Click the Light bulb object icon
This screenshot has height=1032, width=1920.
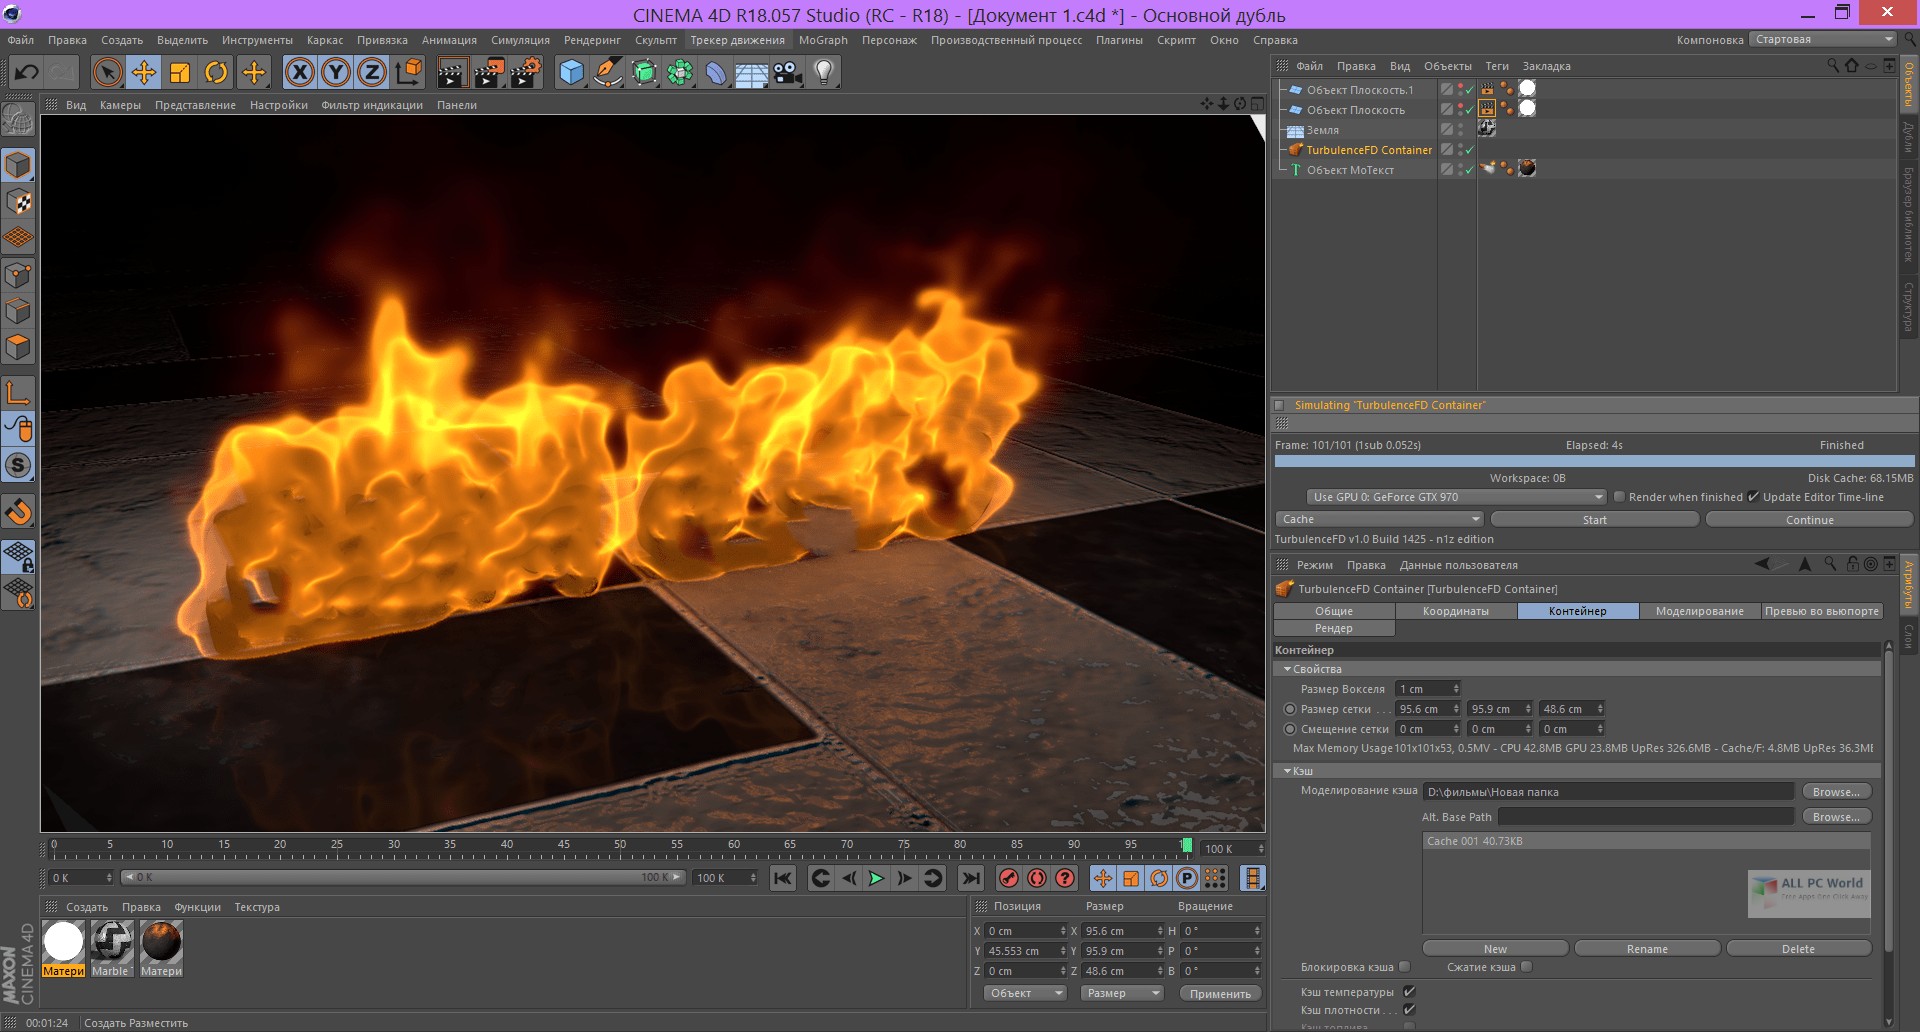coord(824,72)
